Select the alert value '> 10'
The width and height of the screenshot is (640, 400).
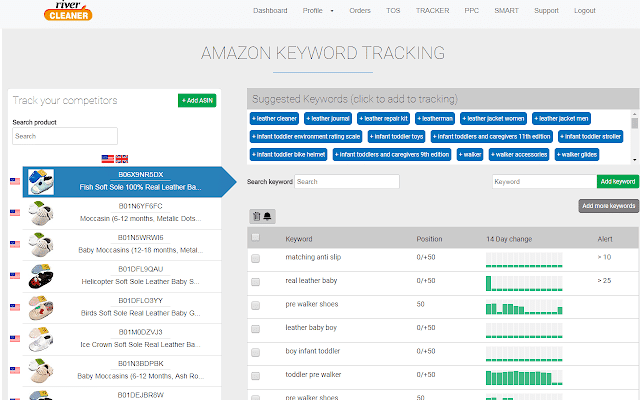[604, 257]
